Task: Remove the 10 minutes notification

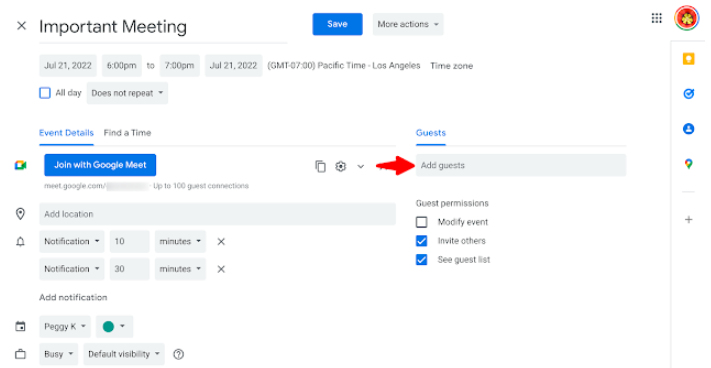Action: coord(221,242)
